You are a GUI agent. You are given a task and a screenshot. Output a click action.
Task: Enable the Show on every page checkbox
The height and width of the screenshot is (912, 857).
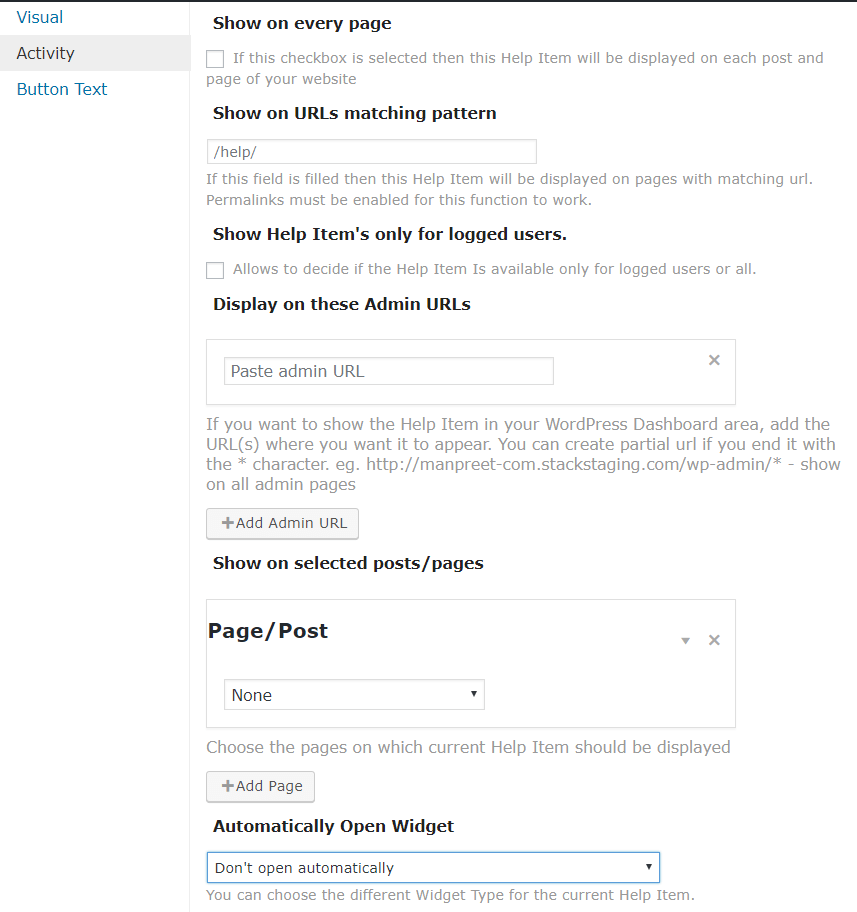(215, 59)
